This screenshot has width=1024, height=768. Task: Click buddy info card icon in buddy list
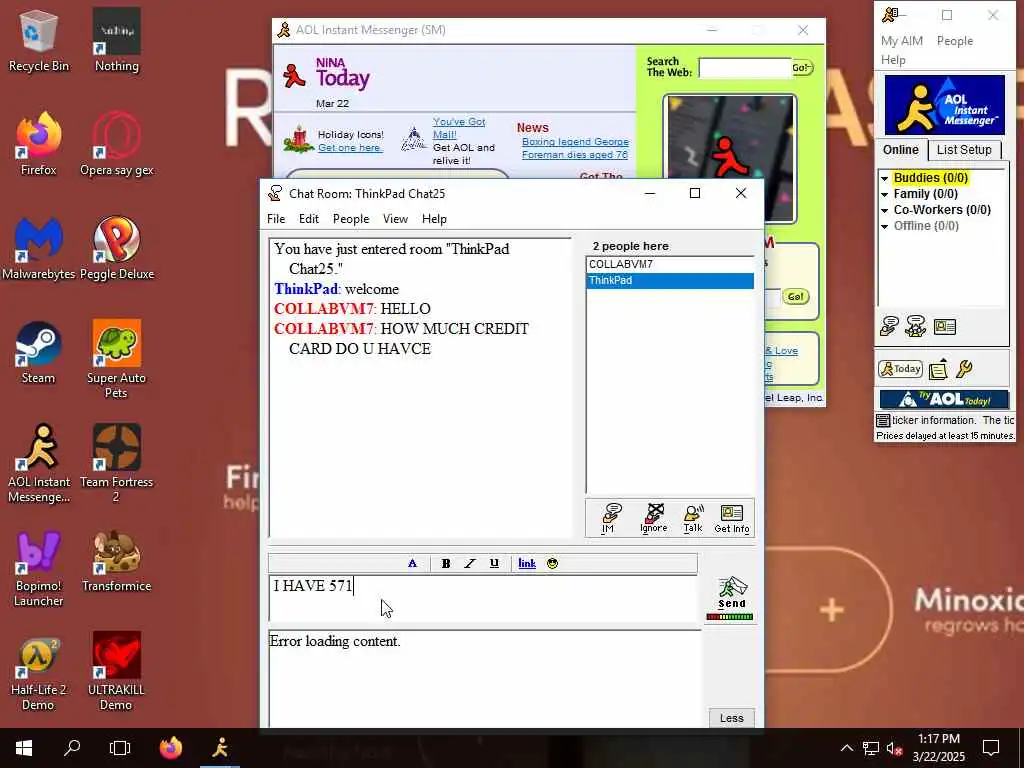click(945, 326)
